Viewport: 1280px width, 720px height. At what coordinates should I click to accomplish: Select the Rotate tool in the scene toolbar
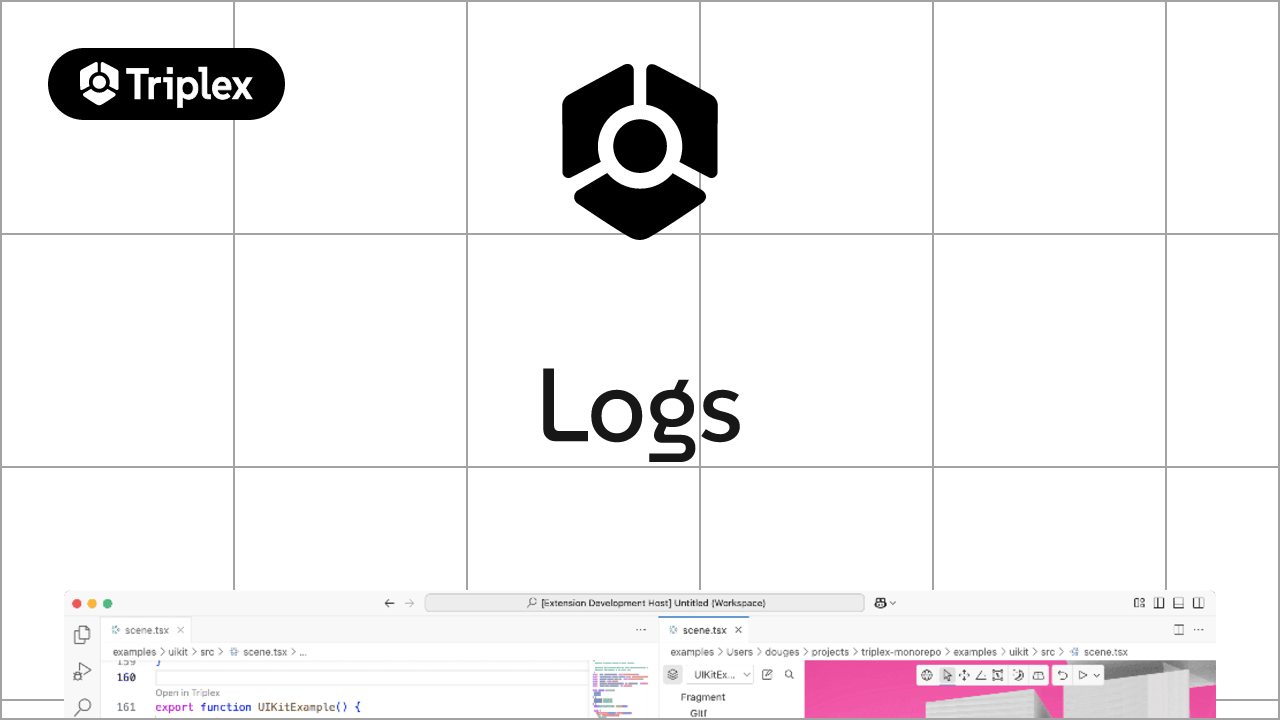click(980, 675)
